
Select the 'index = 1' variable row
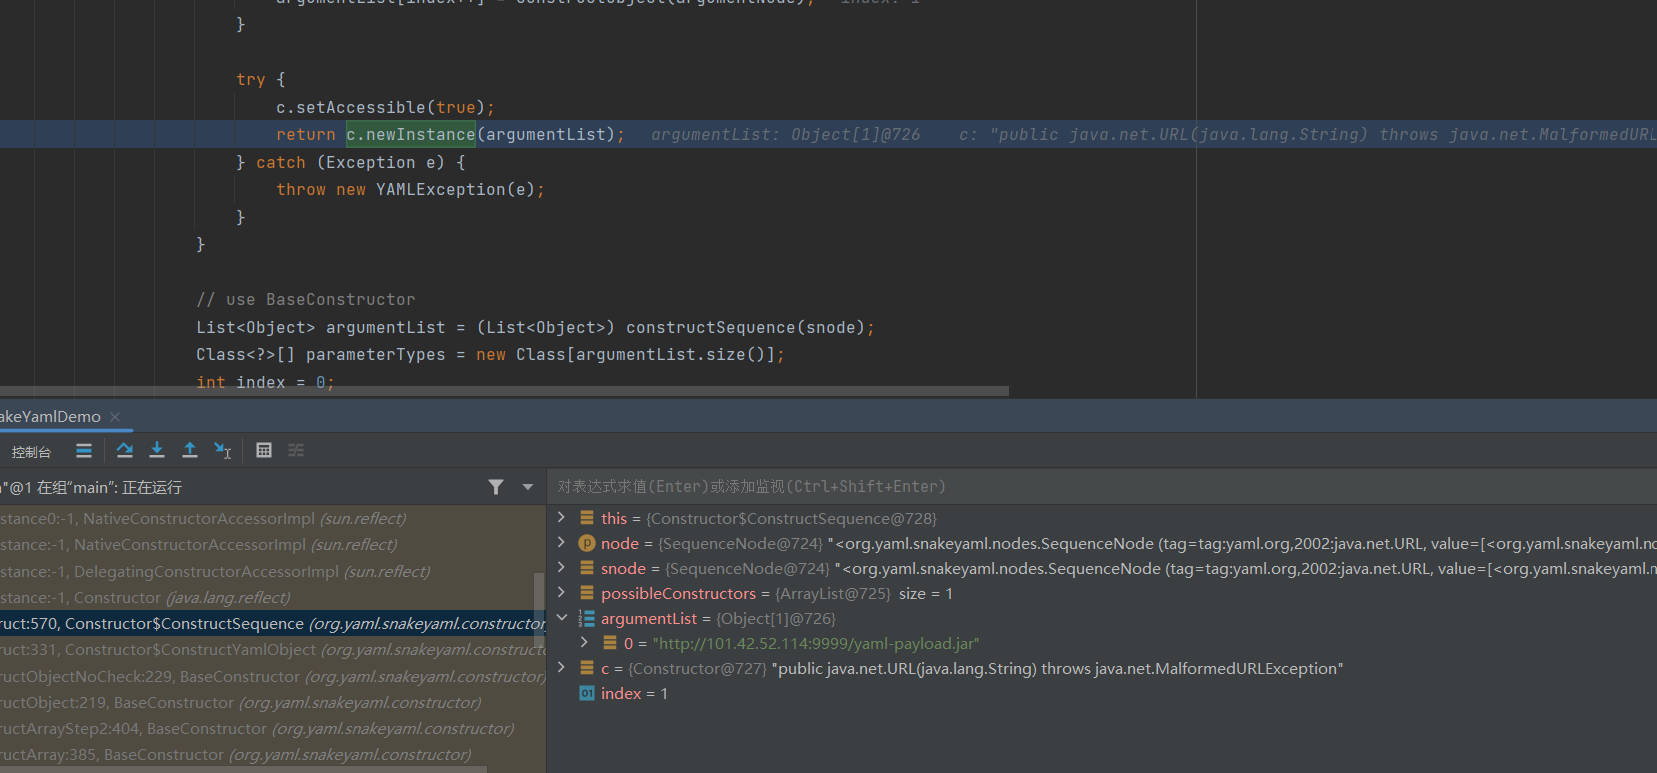click(x=1102, y=693)
